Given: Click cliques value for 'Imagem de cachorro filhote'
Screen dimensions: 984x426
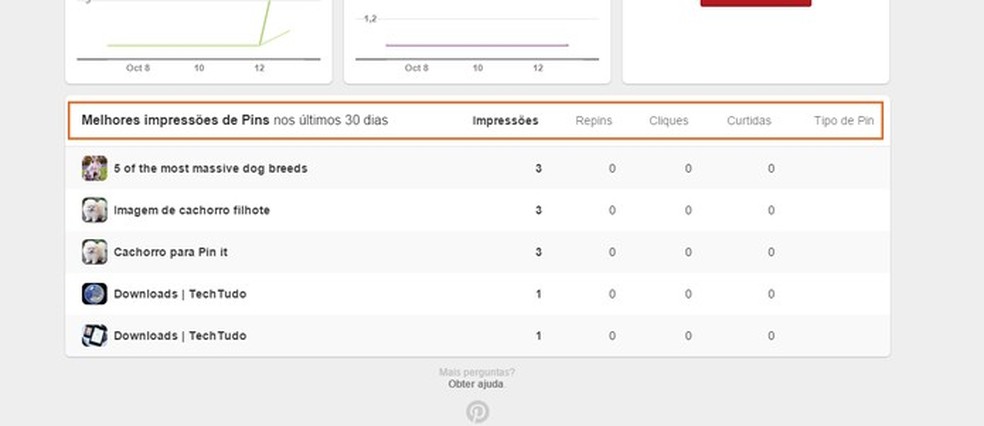Looking at the screenshot, I should point(688,210).
